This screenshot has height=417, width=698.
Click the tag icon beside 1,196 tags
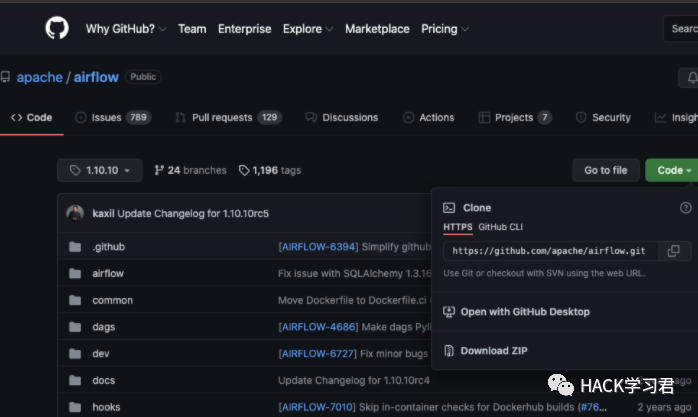[244, 170]
